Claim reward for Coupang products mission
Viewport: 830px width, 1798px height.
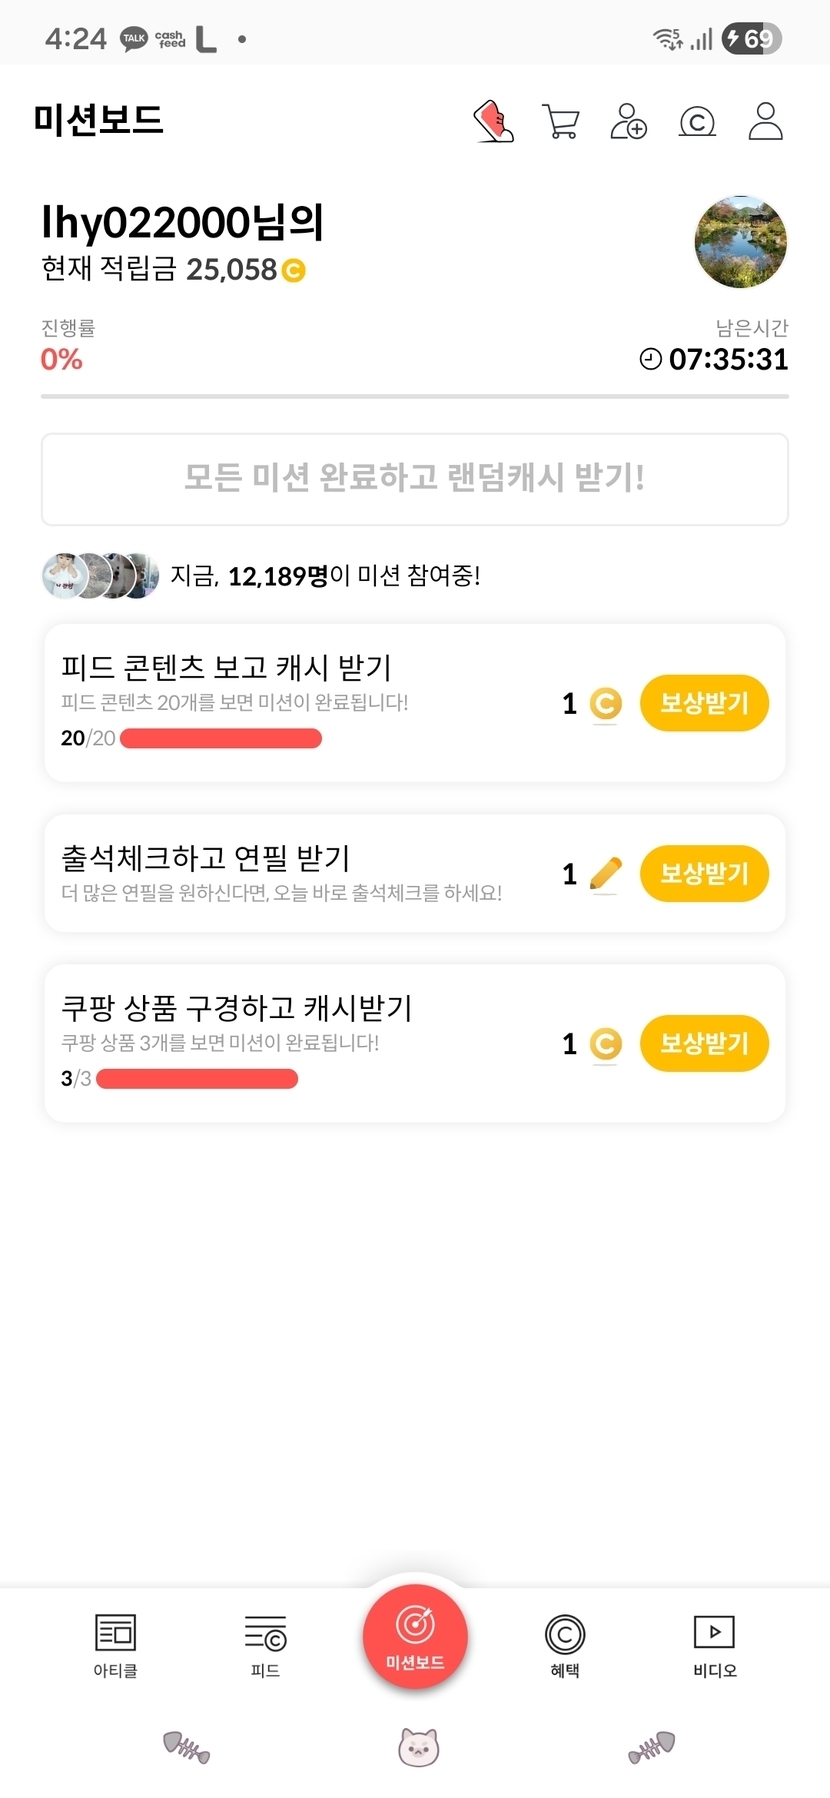(x=704, y=1043)
